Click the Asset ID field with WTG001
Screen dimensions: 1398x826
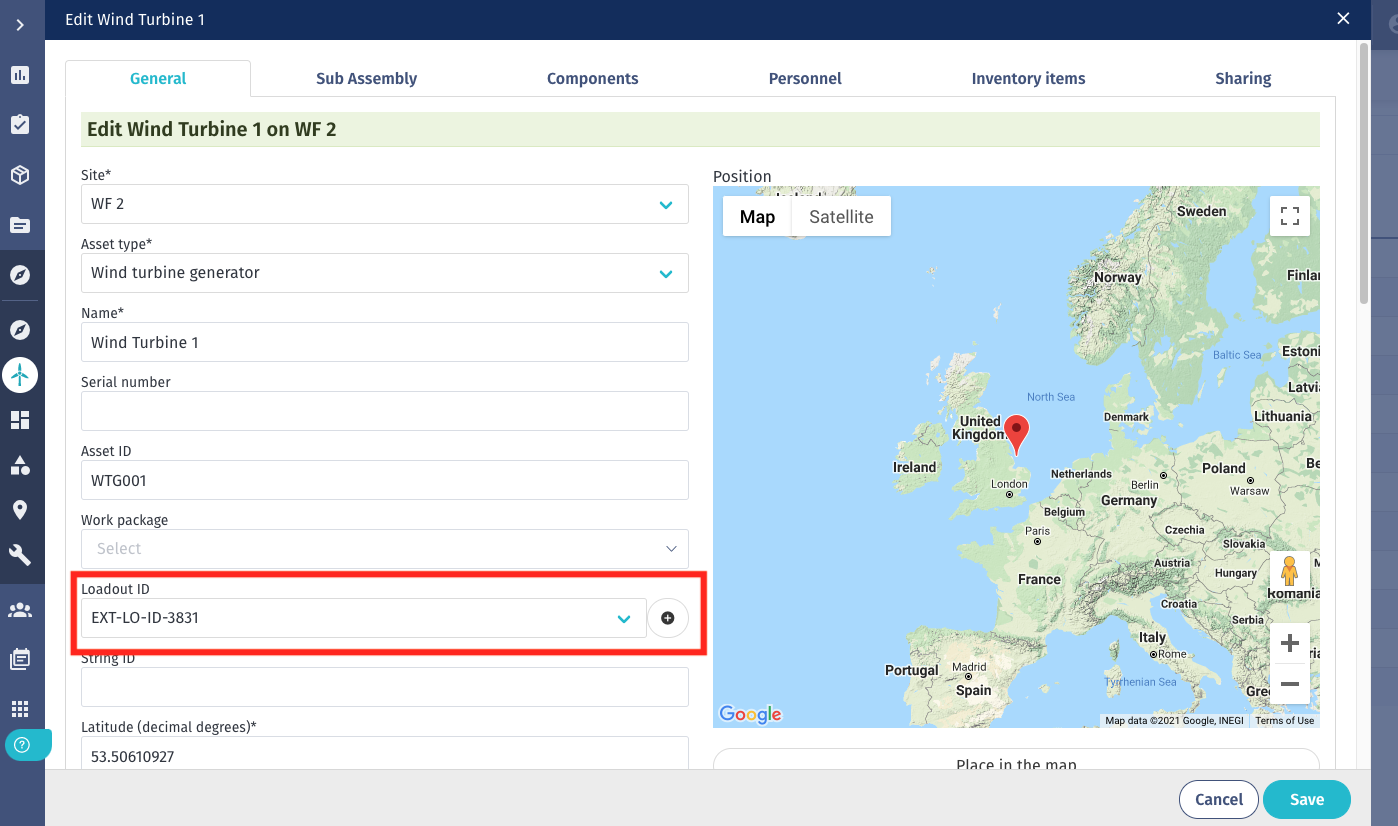click(x=385, y=480)
